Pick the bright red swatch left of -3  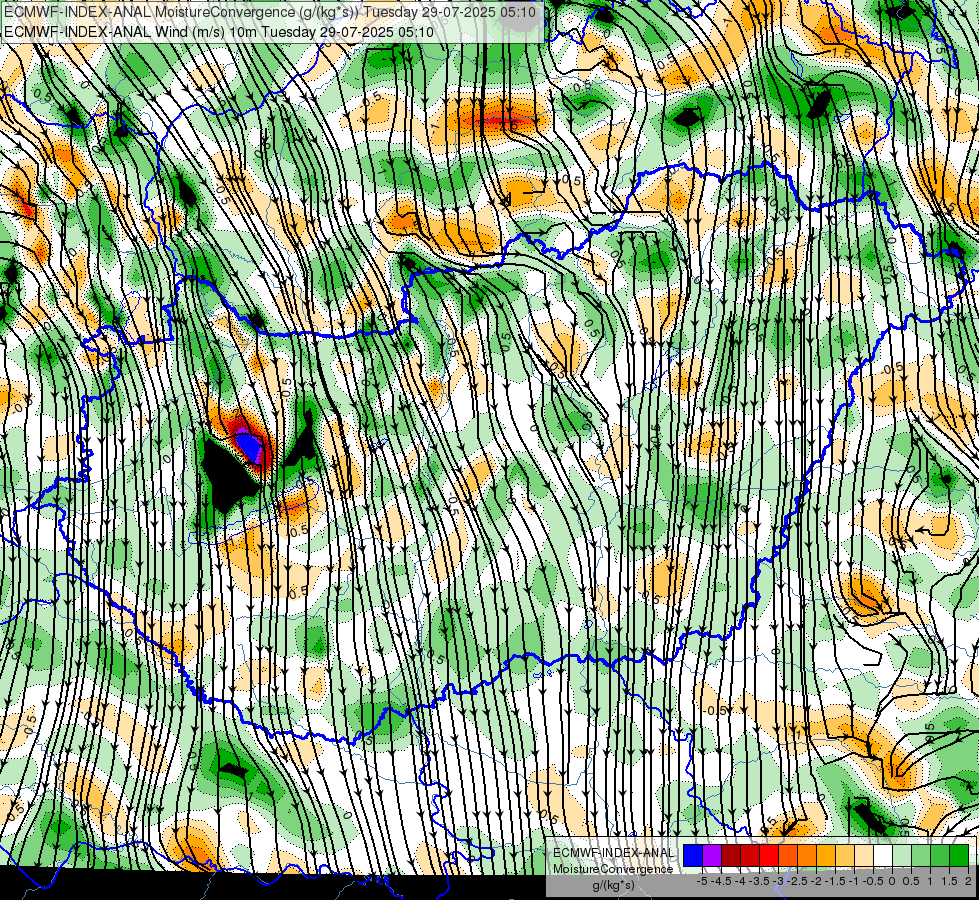tap(769, 856)
